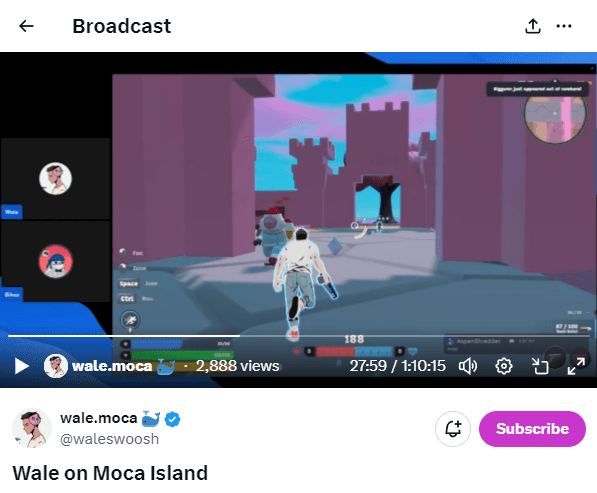Open the share broadcast icon

point(533,26)
